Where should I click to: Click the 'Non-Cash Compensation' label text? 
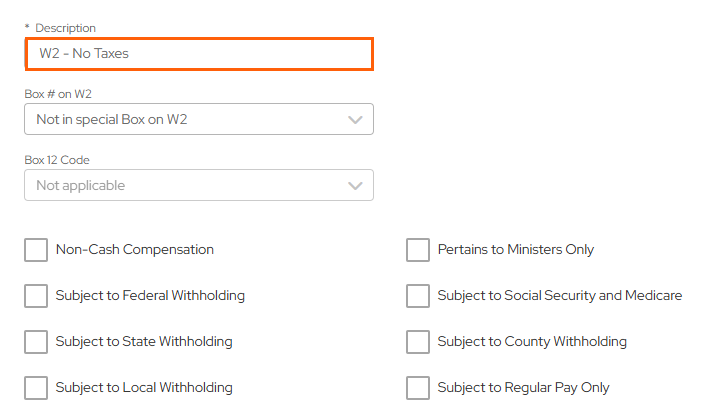pyautogui.click(x=135, y=250)
